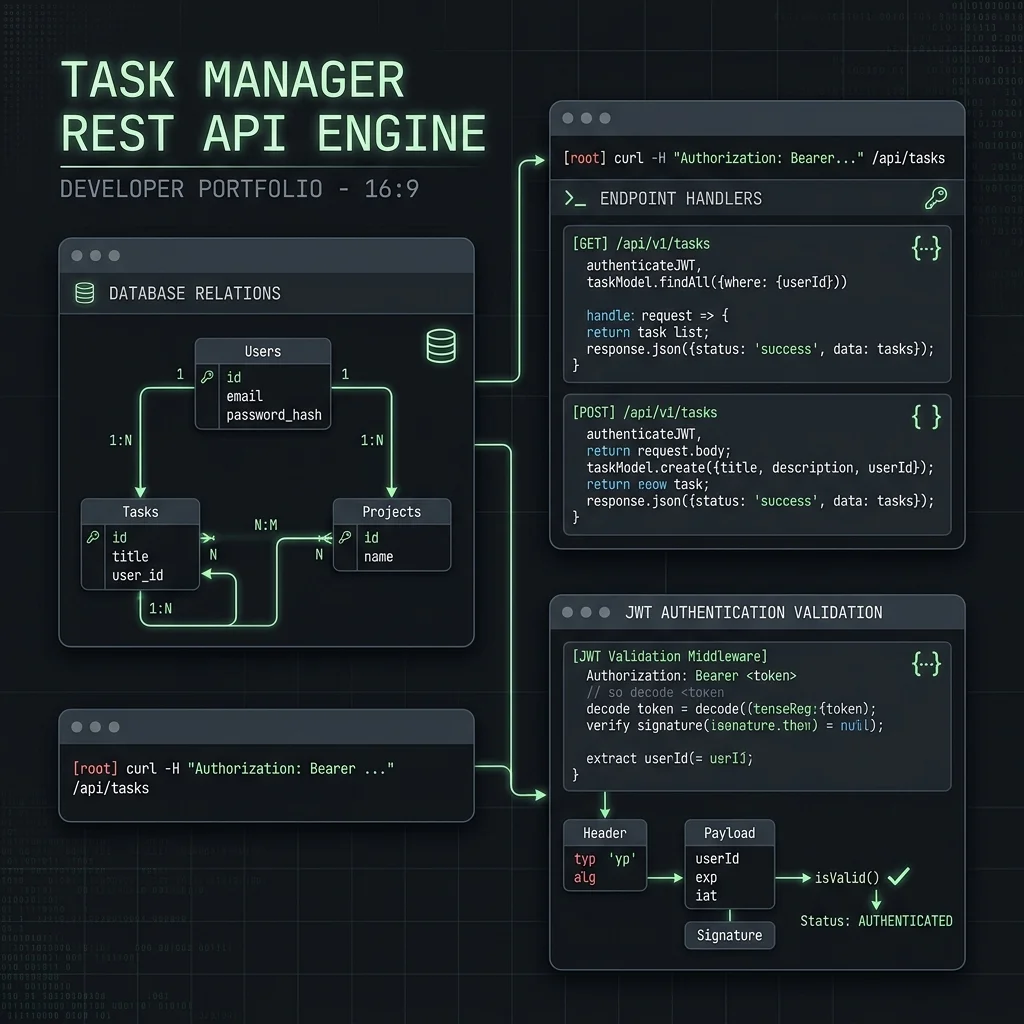Click the Authorization: Bearer <token> line
Image resolution: width=1024 pixels, height=1024 pixels.
691,675
